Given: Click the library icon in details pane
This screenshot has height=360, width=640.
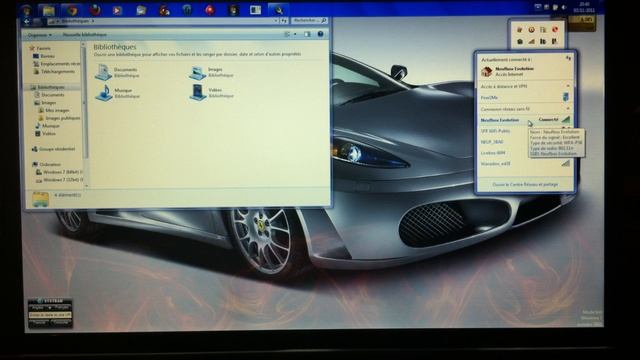Looking at the screenshot, I should click(x=40, y=199).
